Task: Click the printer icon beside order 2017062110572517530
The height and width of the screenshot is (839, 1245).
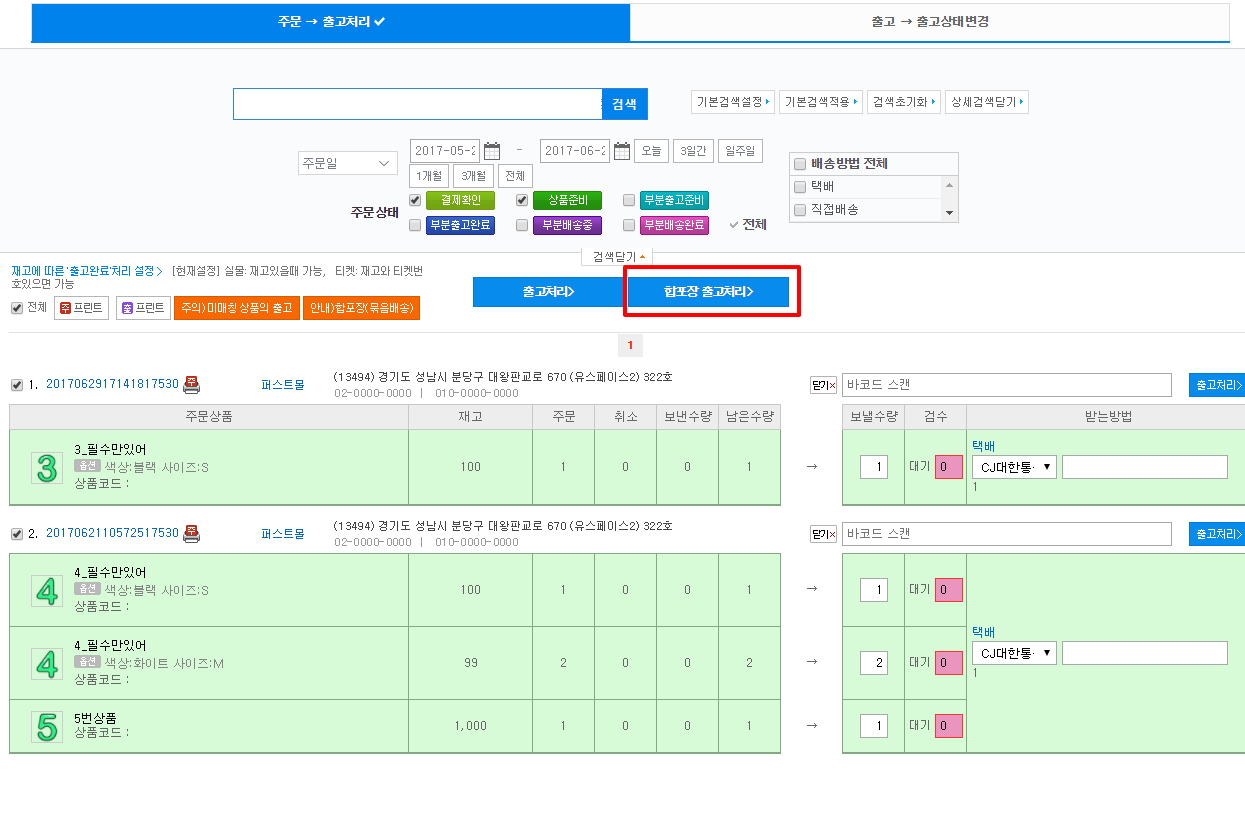Action: click(x=191, y=533)
